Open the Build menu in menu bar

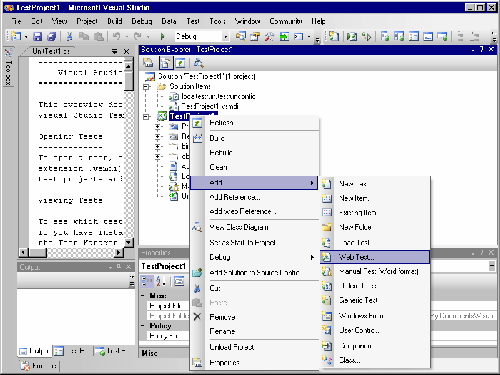pos(115,21)
